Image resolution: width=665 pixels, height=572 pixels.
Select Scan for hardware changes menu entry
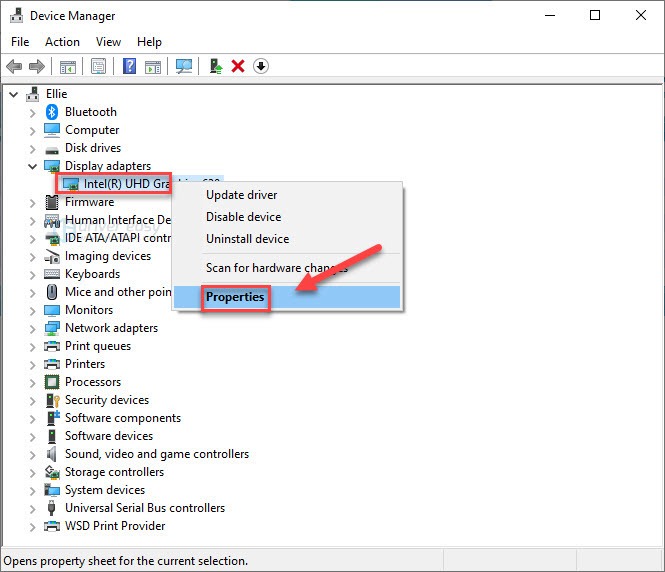pos(287,268)
